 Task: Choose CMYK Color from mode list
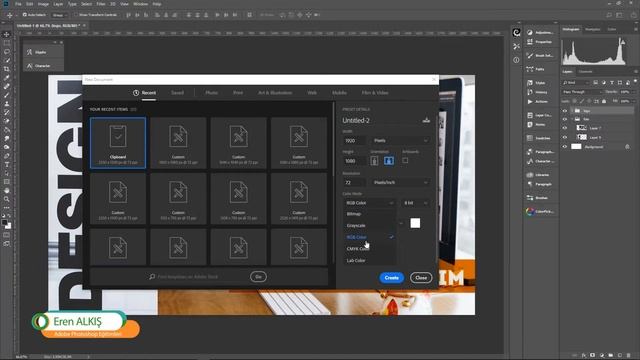click(369, 249)
